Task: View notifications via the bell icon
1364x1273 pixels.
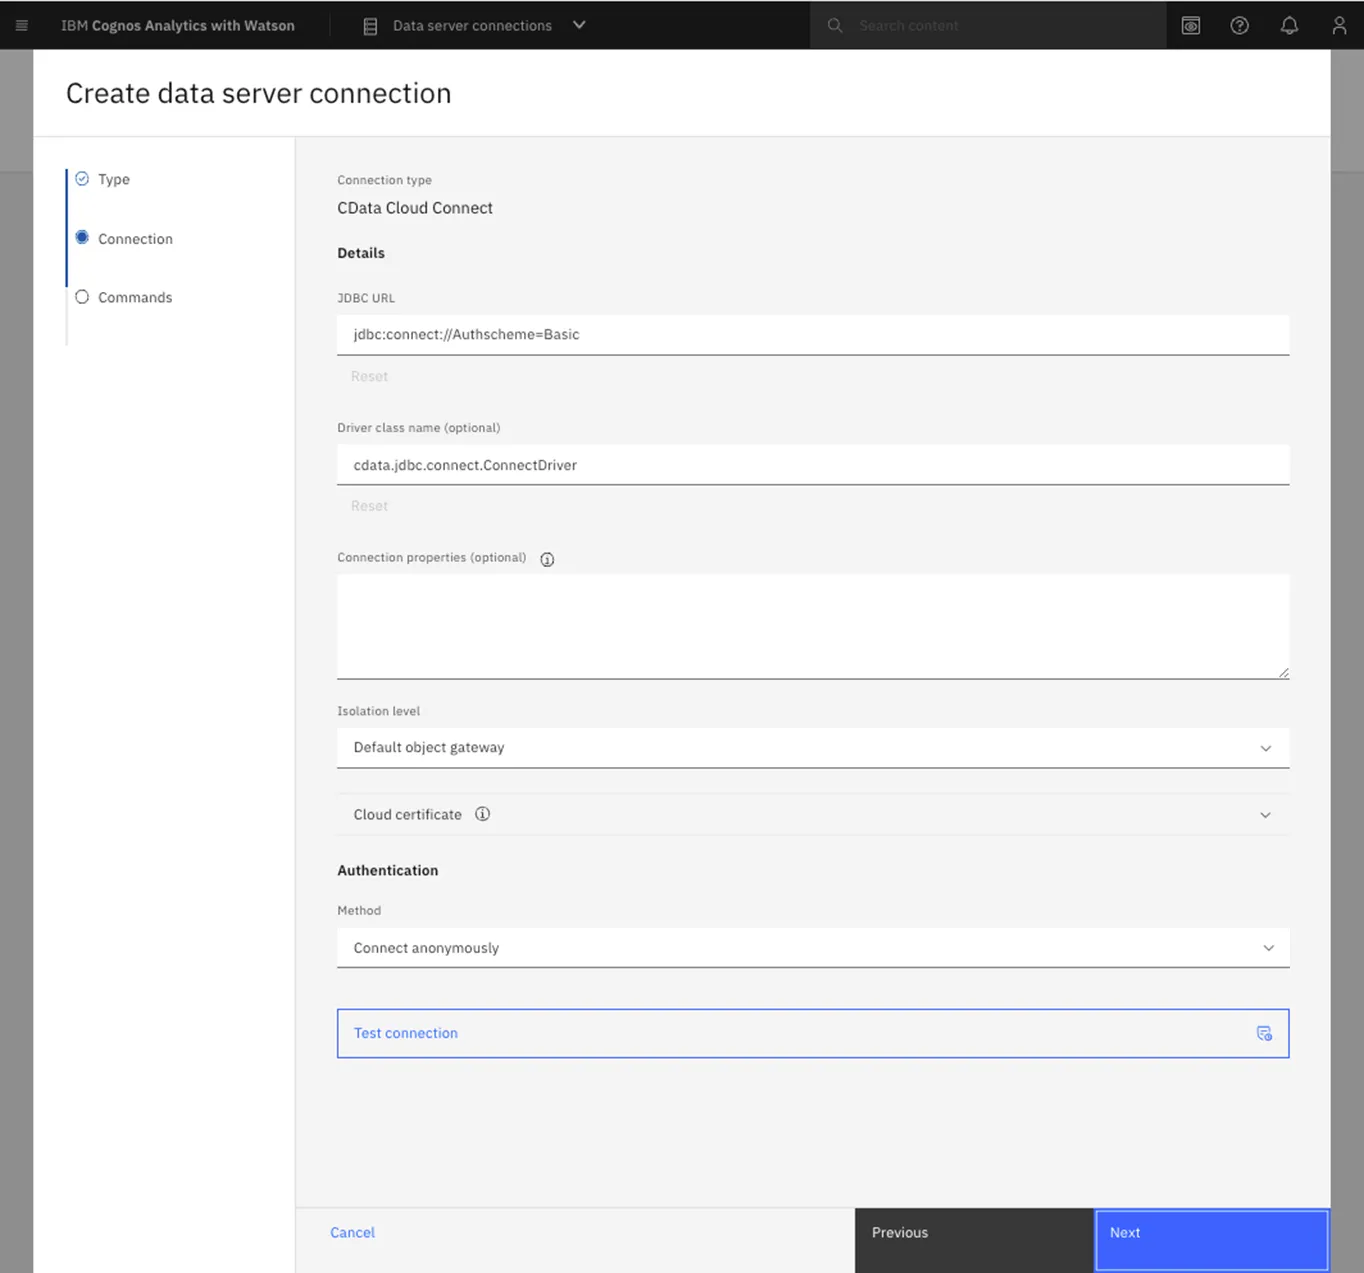Action: (1289, 25)
